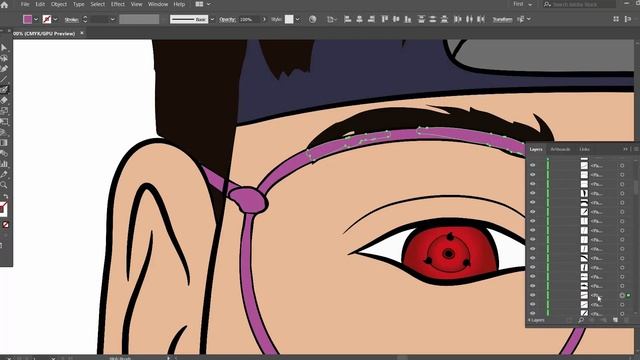
Task: Select the Pen tool
Action: coord(4,69)
